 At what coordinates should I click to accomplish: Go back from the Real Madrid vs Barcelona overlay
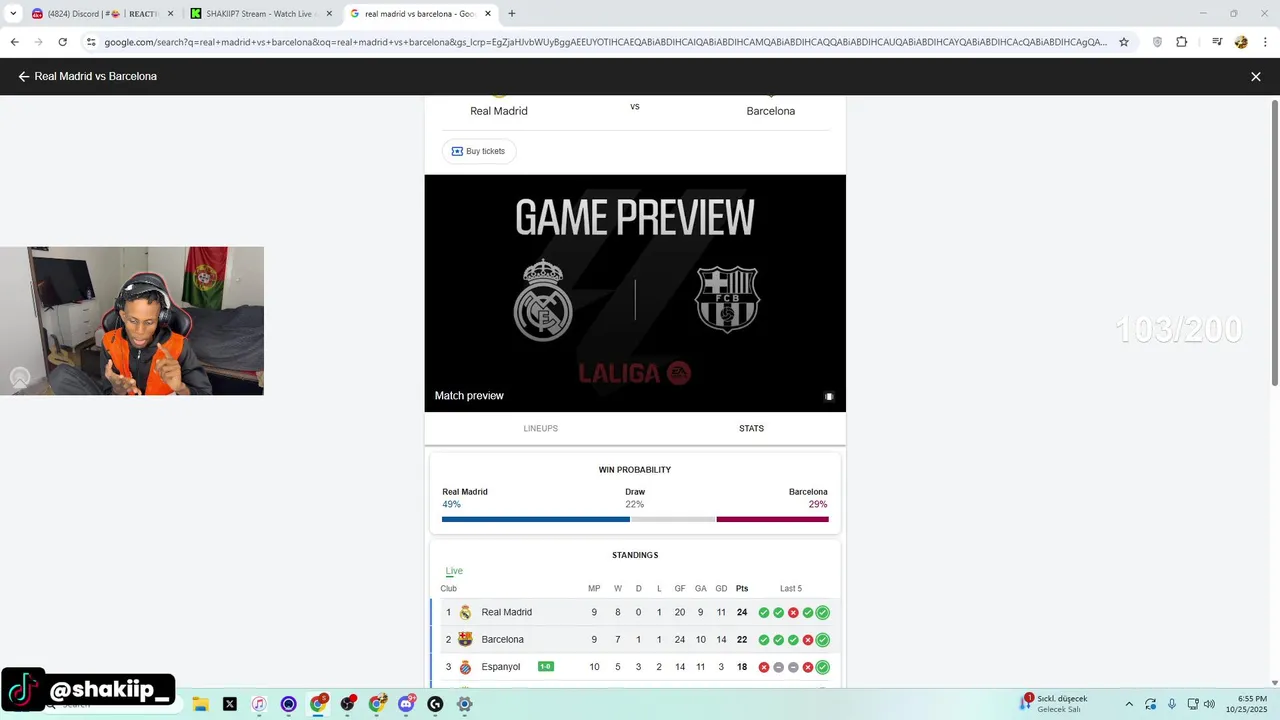coord(24,76)
